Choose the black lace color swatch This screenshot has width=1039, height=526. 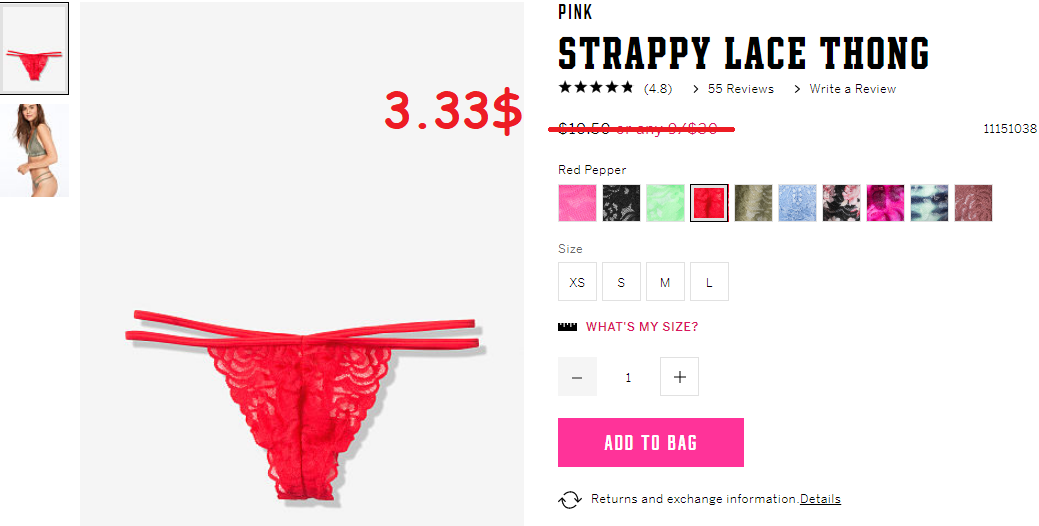click(x=621, y=203)
